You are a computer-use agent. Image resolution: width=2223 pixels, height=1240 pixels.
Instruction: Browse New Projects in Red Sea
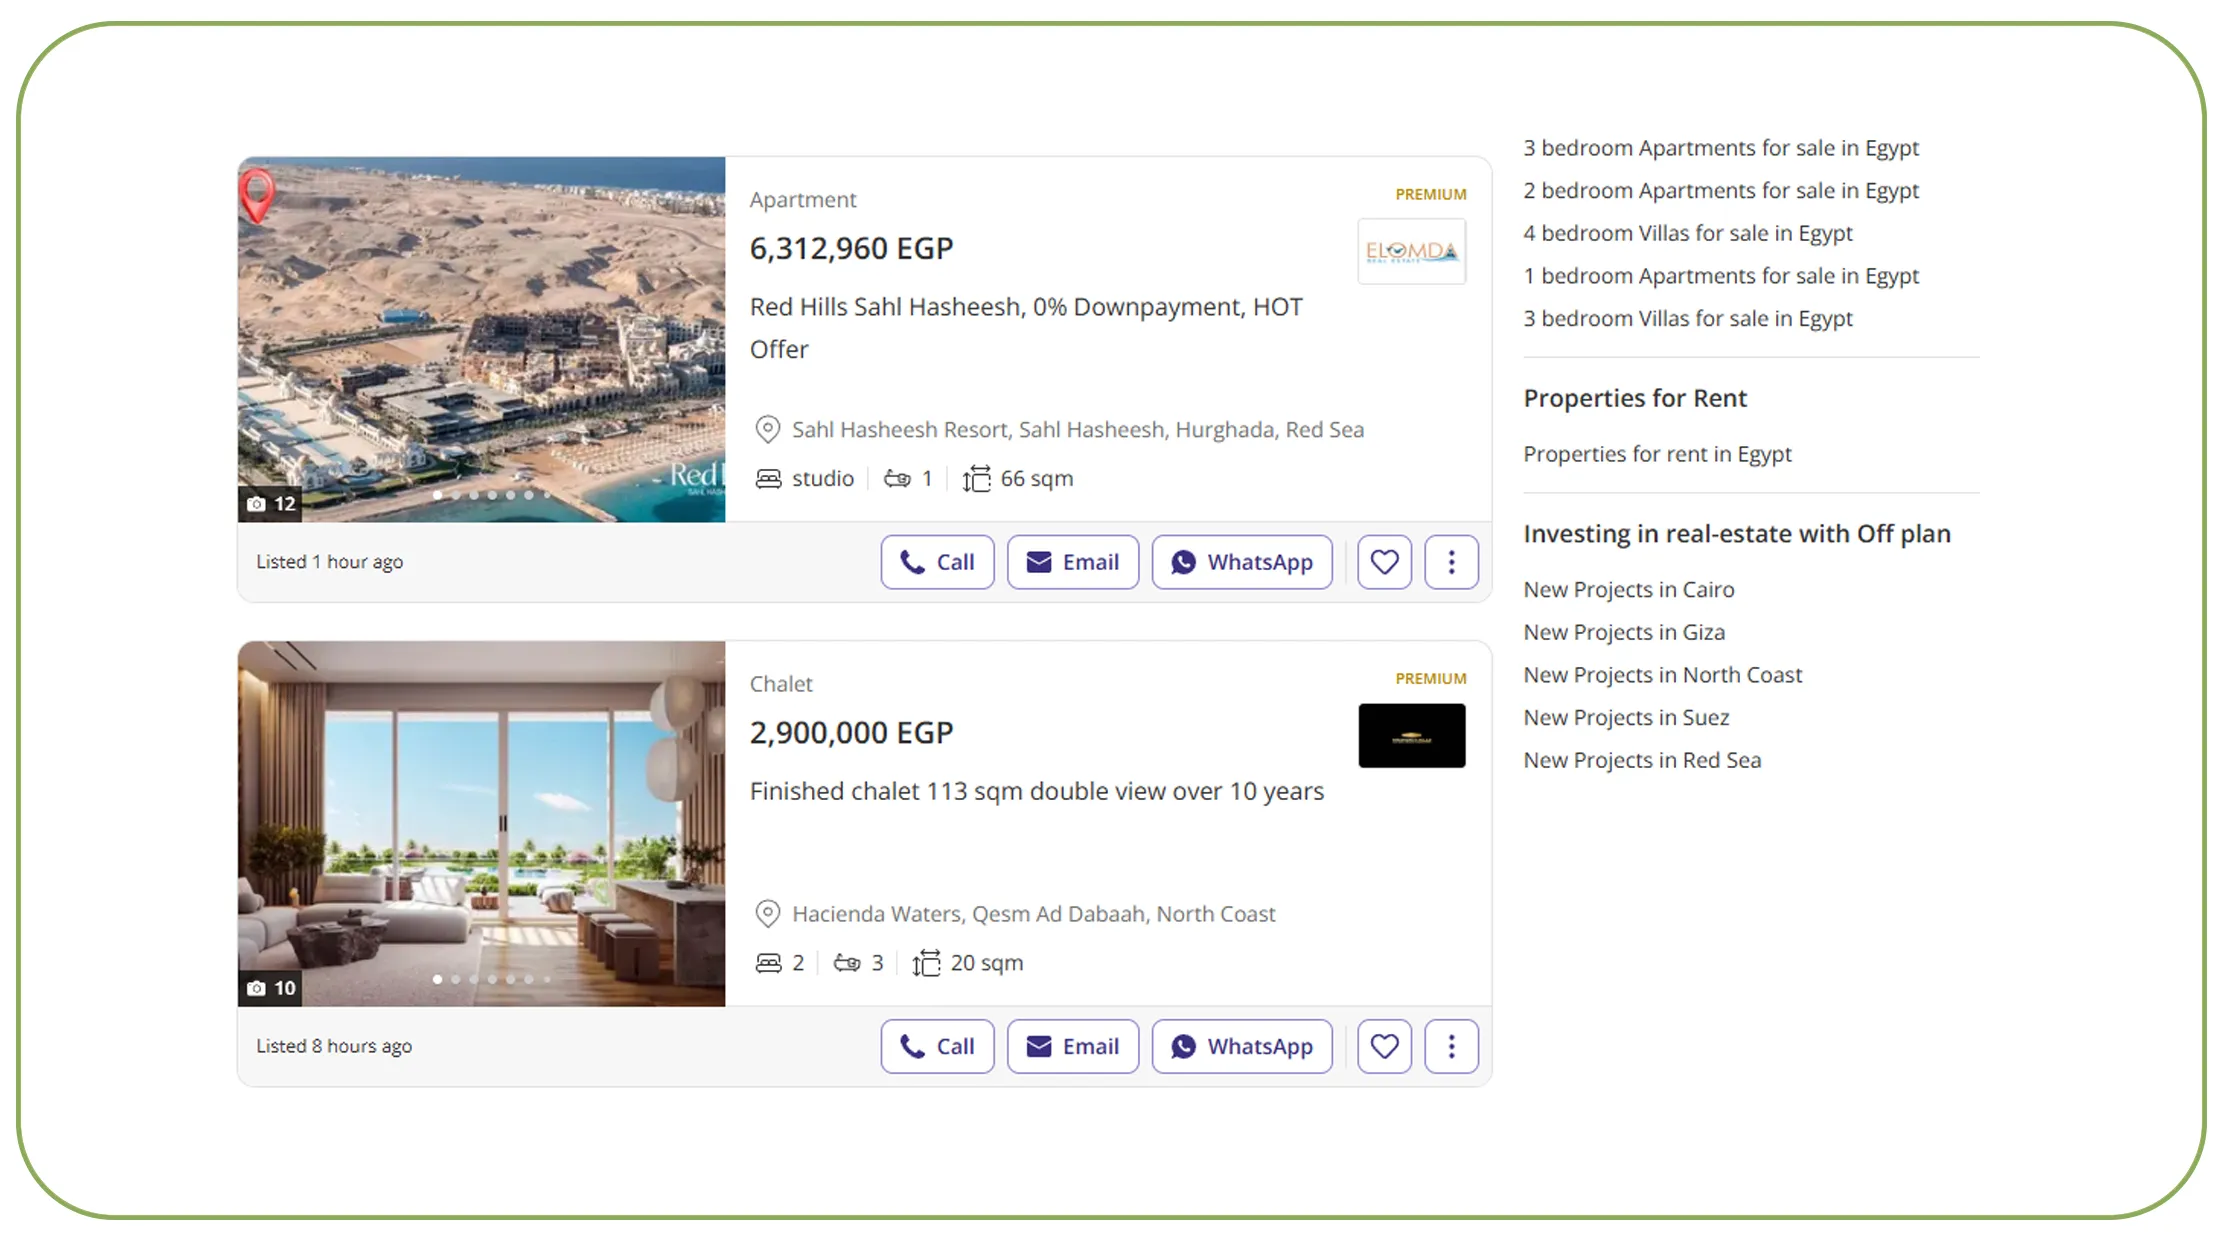click(x=1641, y=759)
